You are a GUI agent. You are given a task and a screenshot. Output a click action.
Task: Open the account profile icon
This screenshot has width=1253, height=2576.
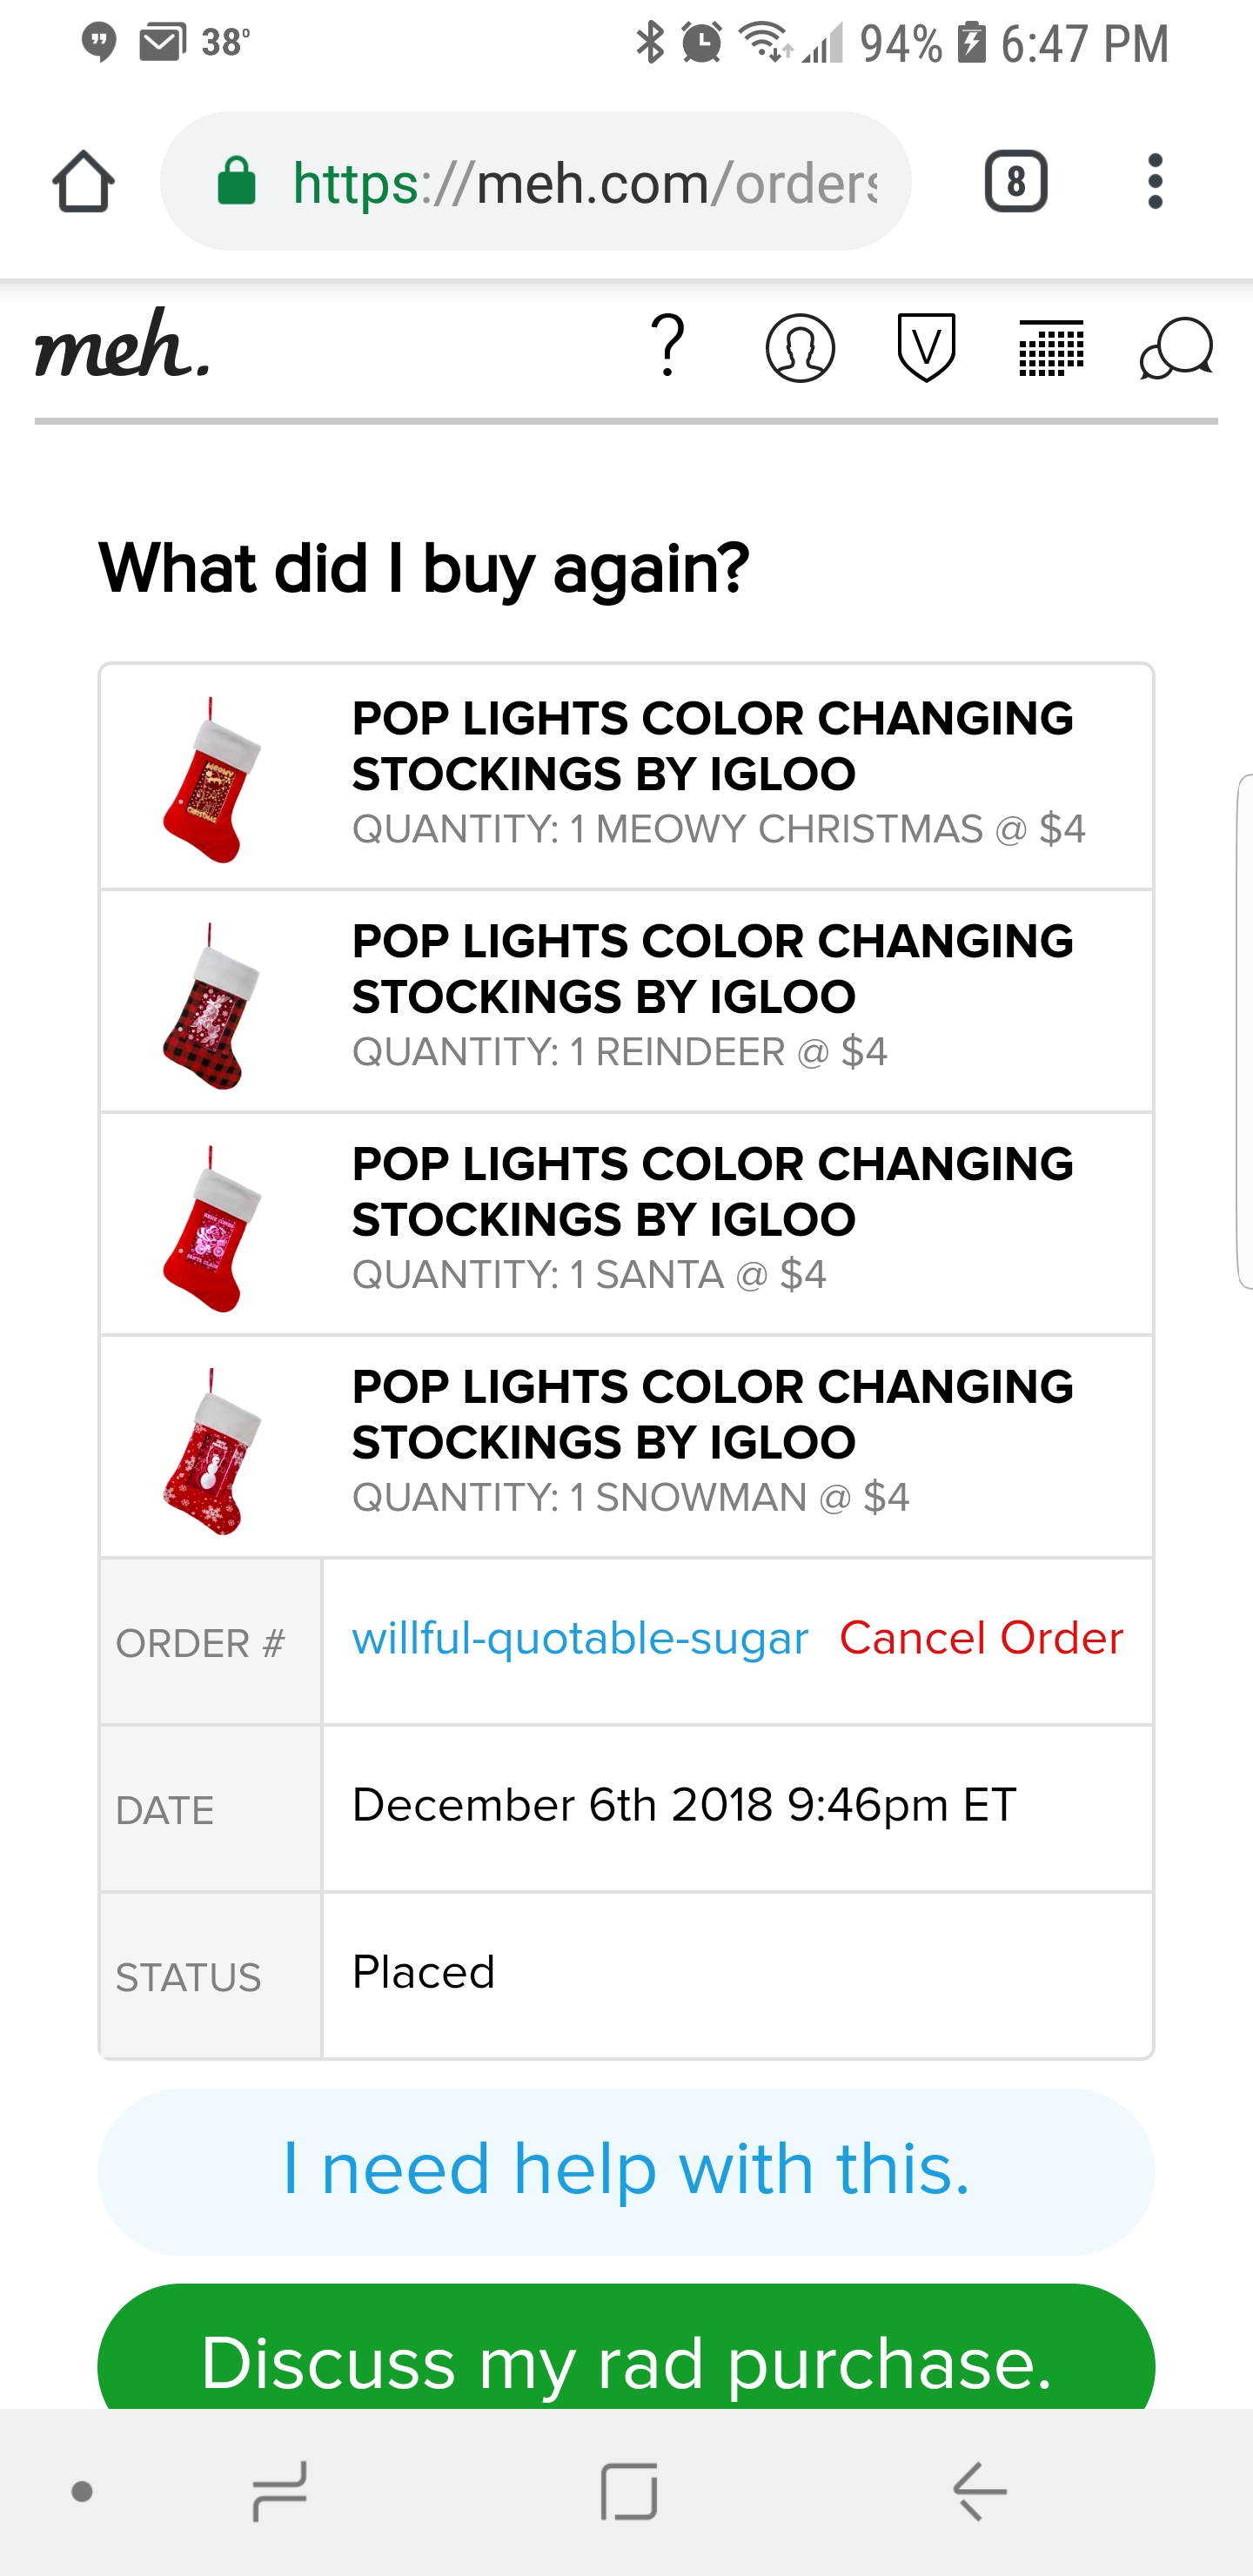[x=800, y=348]
